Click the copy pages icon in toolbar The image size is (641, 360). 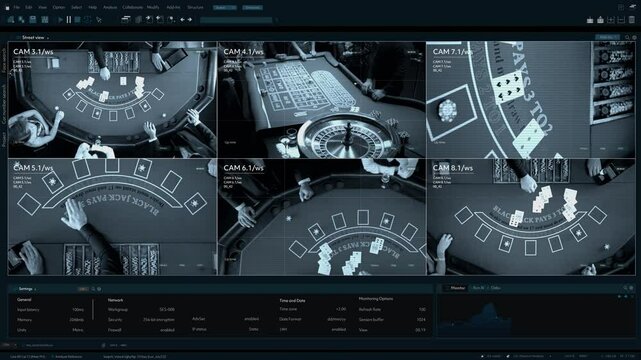138,19
